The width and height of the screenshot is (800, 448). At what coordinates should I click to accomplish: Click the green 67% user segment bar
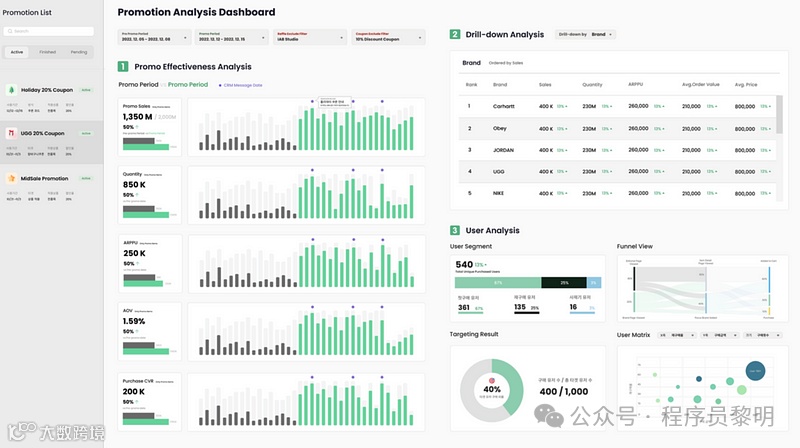(498, 283)
